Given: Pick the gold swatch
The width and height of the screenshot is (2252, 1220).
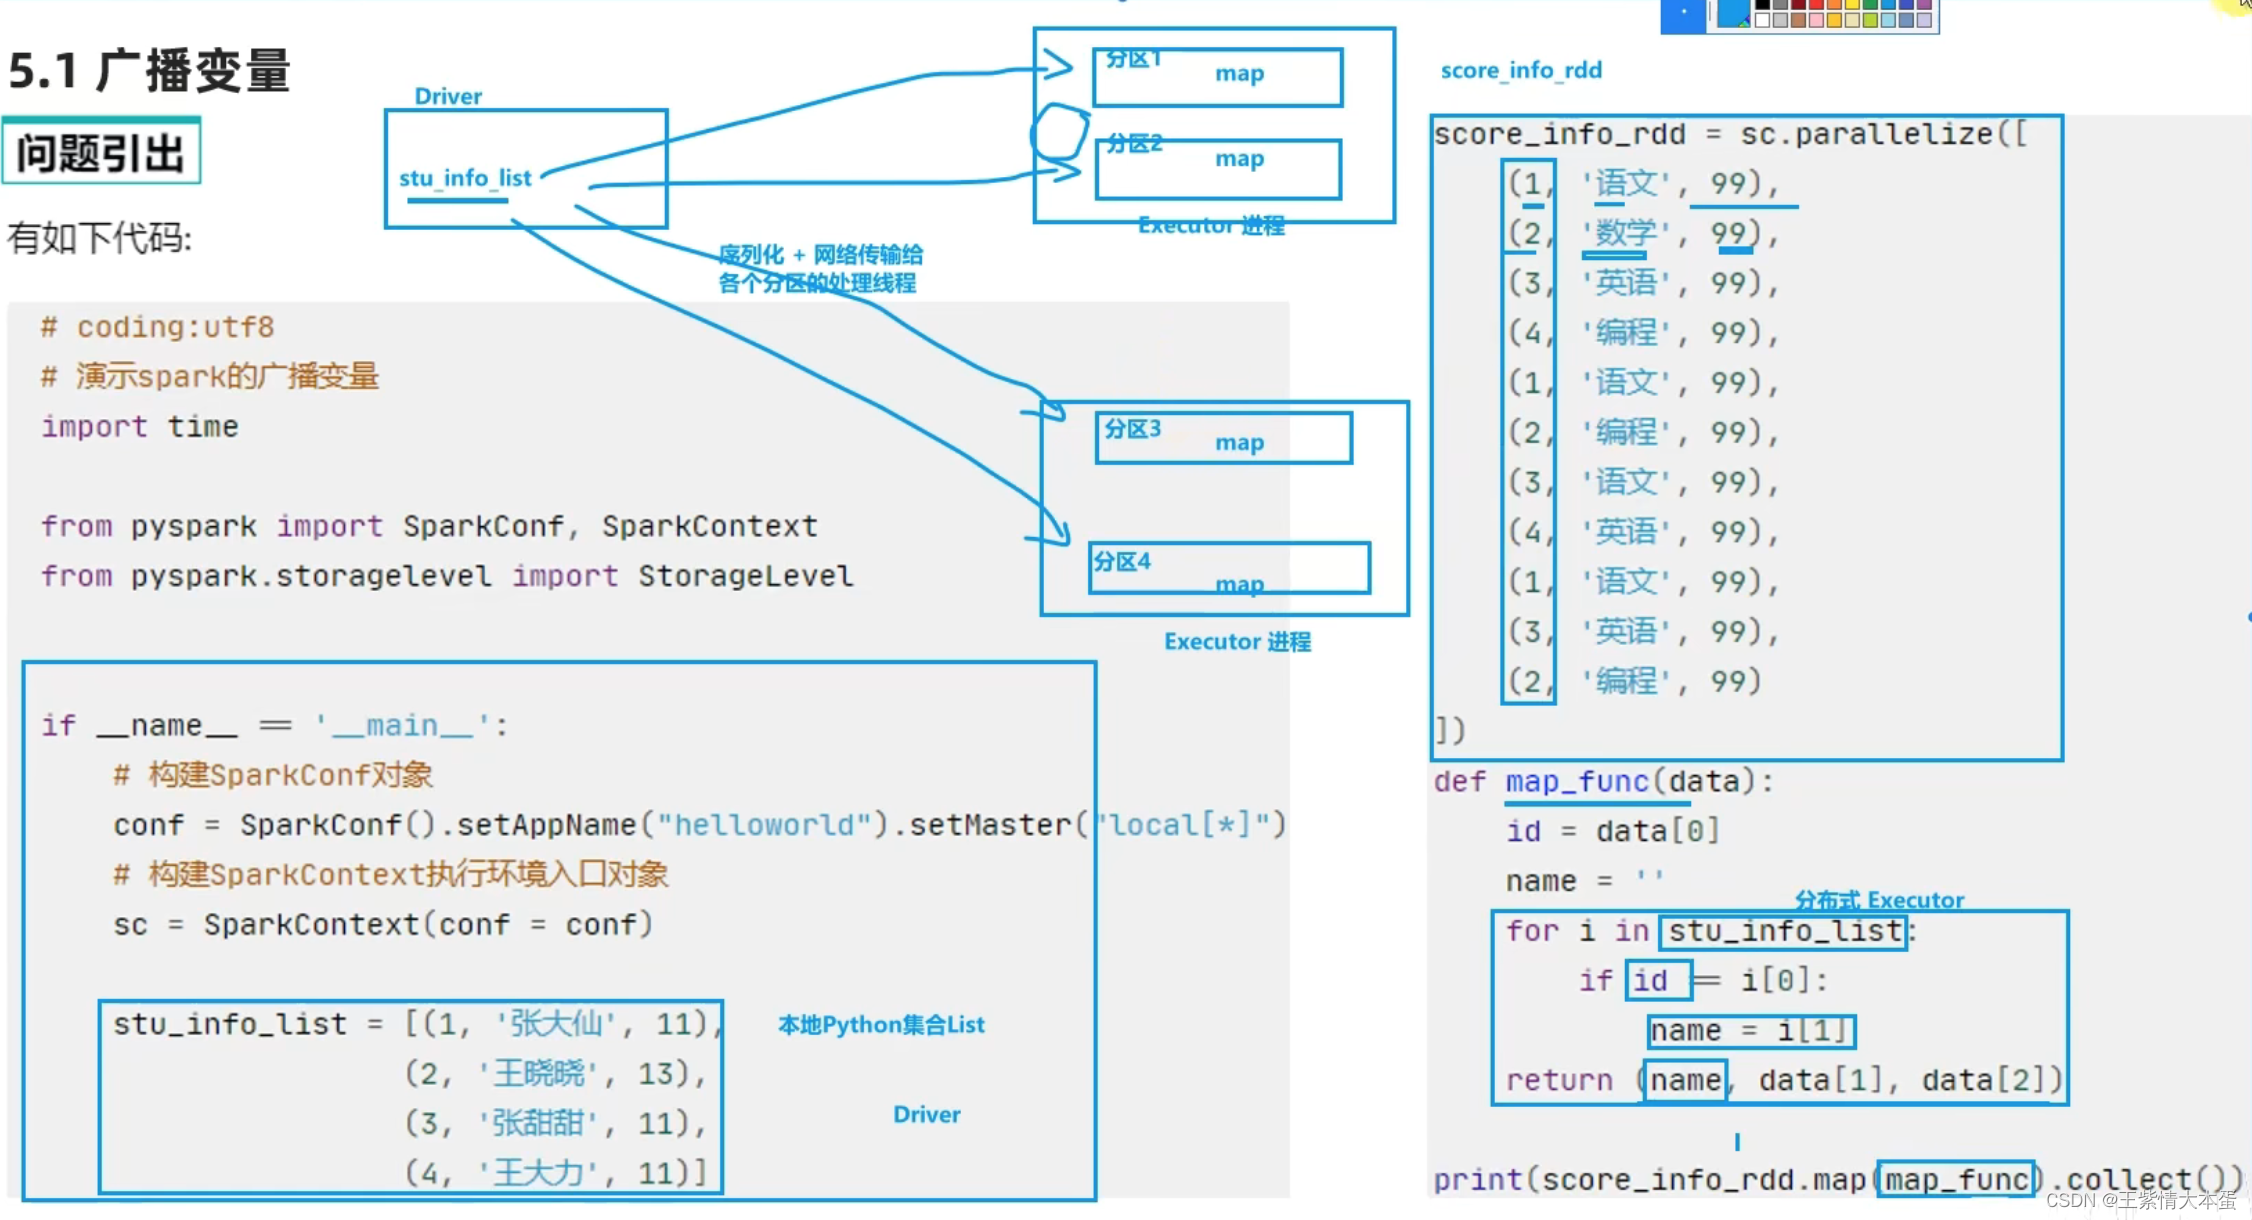Looking at the screenshot, I should coord(1835,20).
